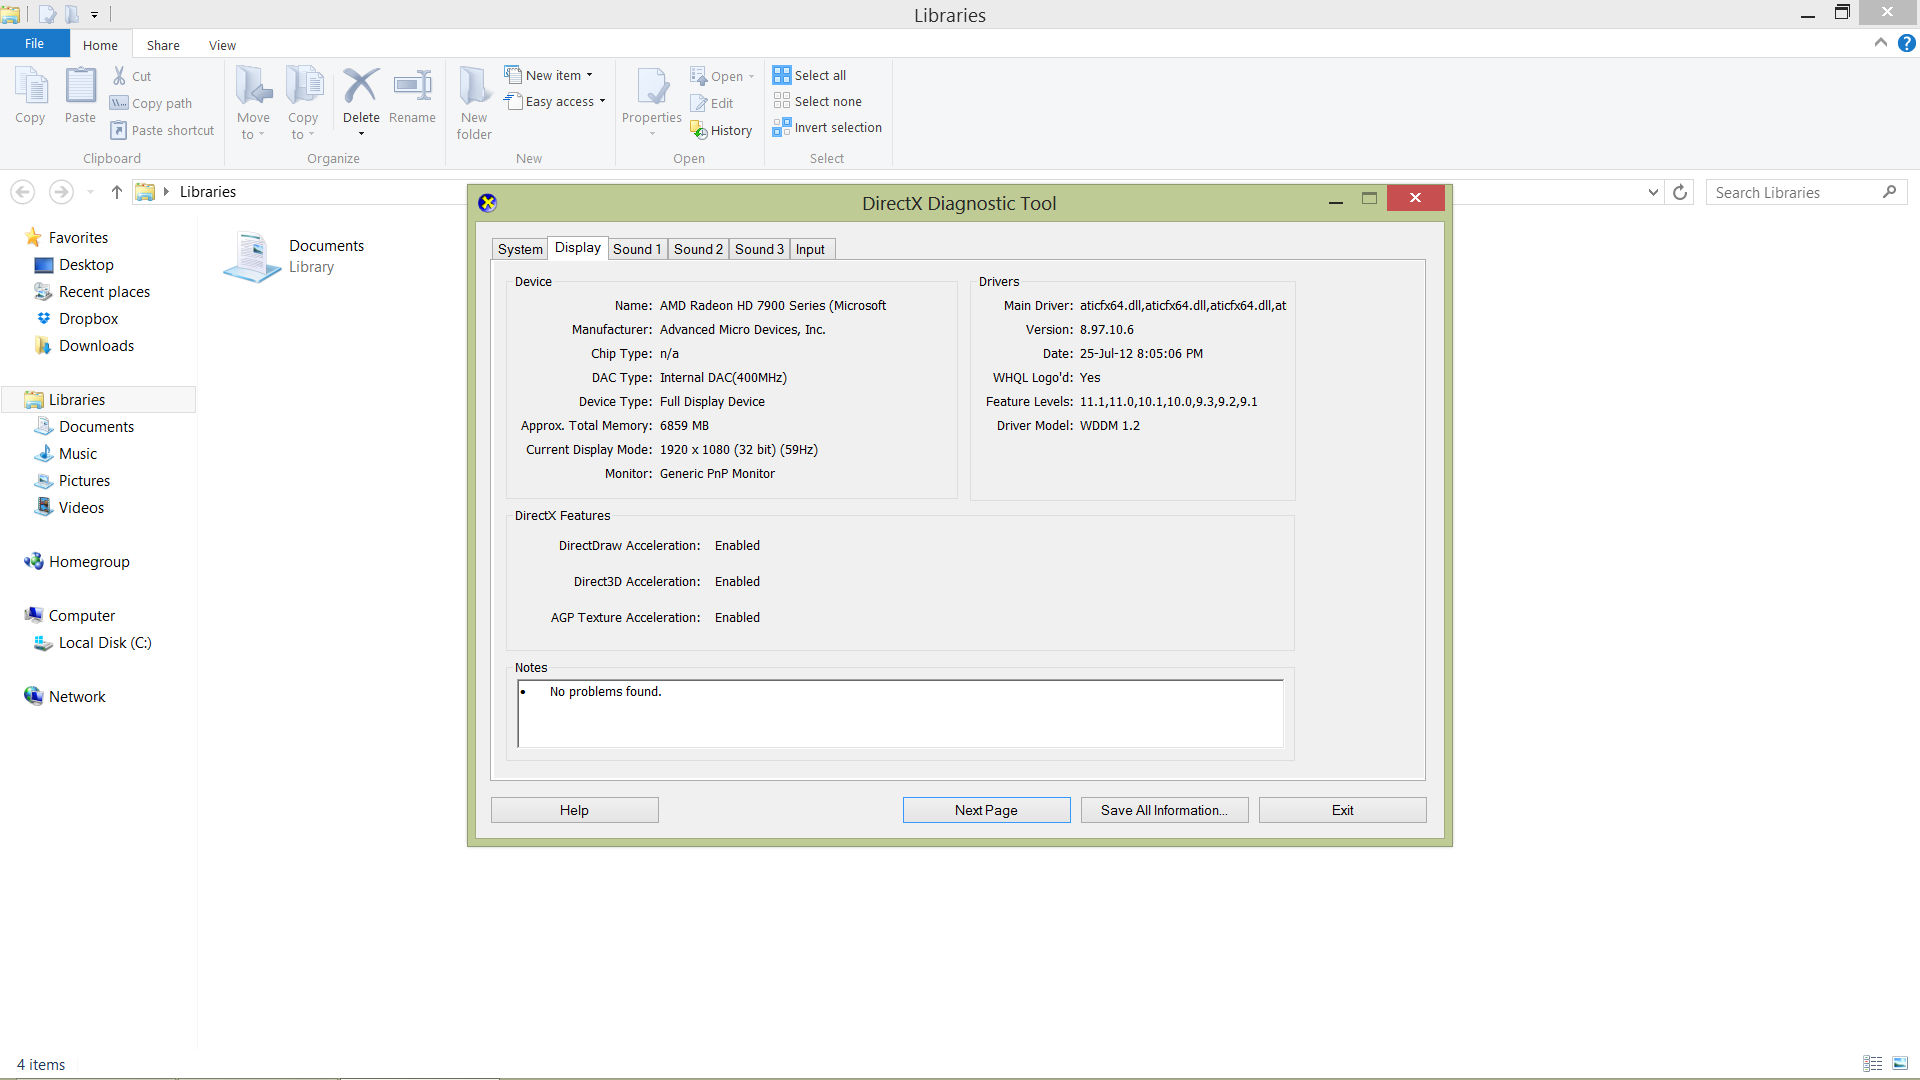This screenshot has width=1920, height=1080.
Task: Click DirectX Diagnostic Tool title bar icon
Action: click(487, 203)
